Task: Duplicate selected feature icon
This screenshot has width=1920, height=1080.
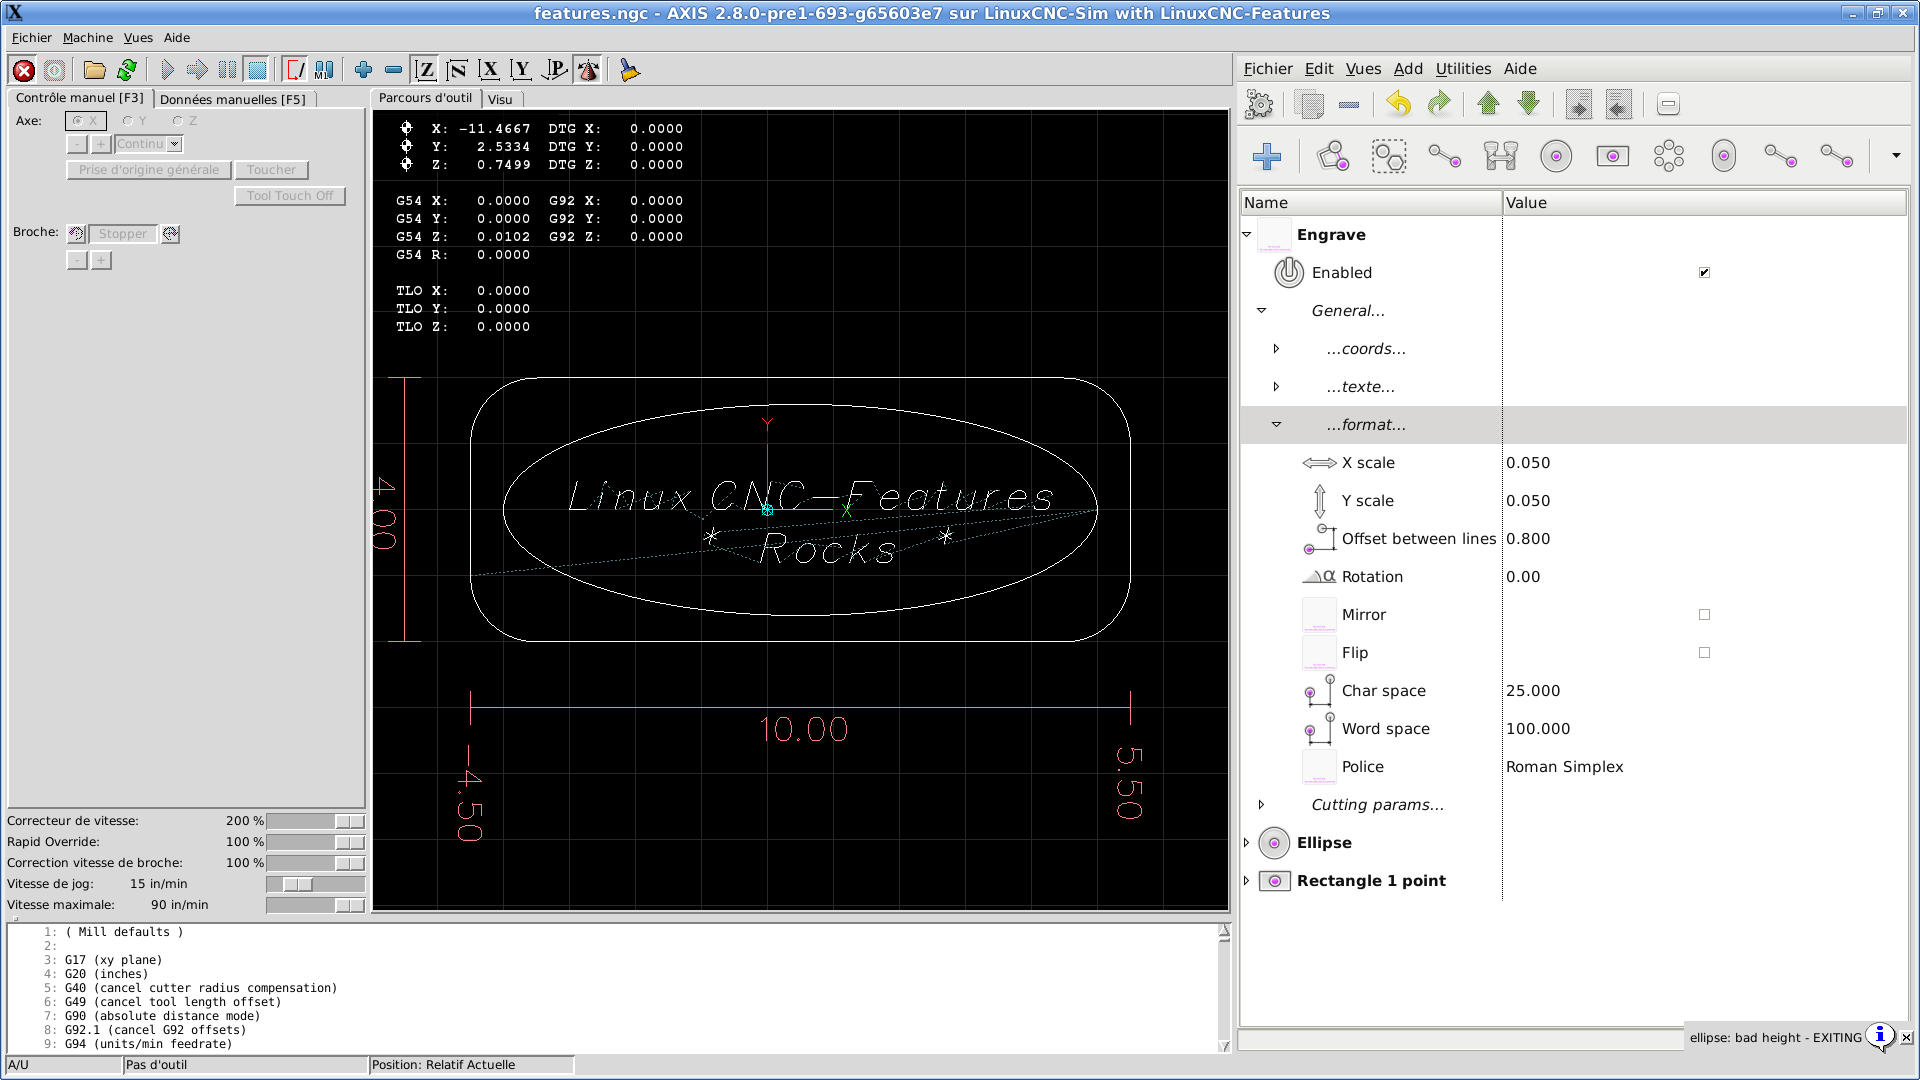Action: [1309, 104]
